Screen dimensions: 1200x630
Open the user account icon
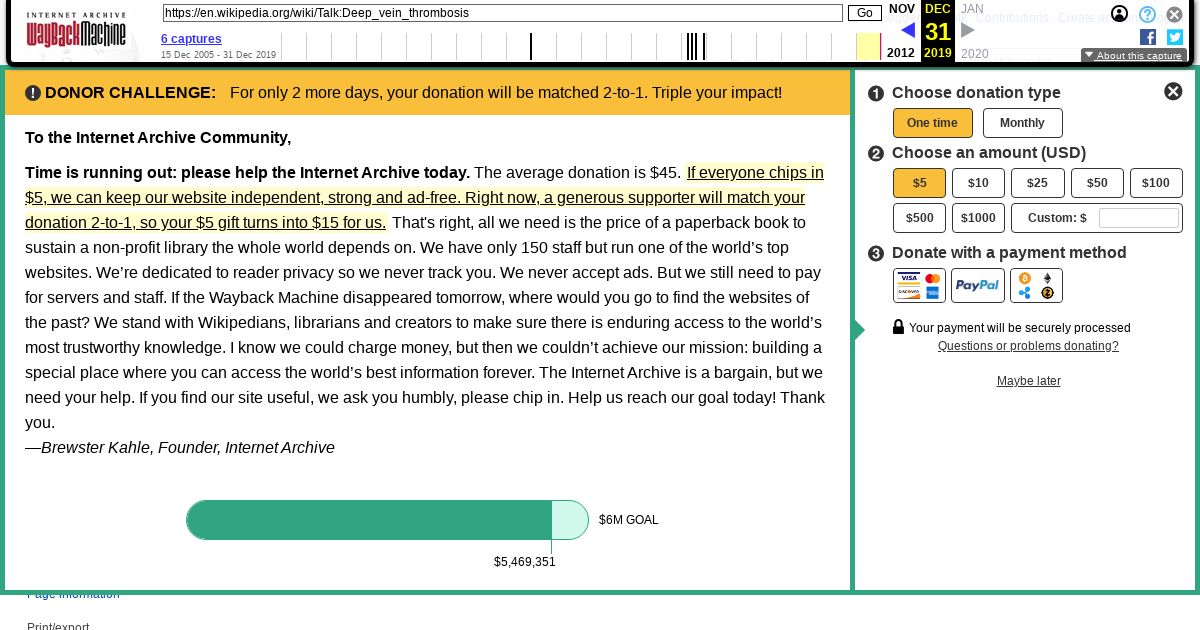tap(1119, 14)
